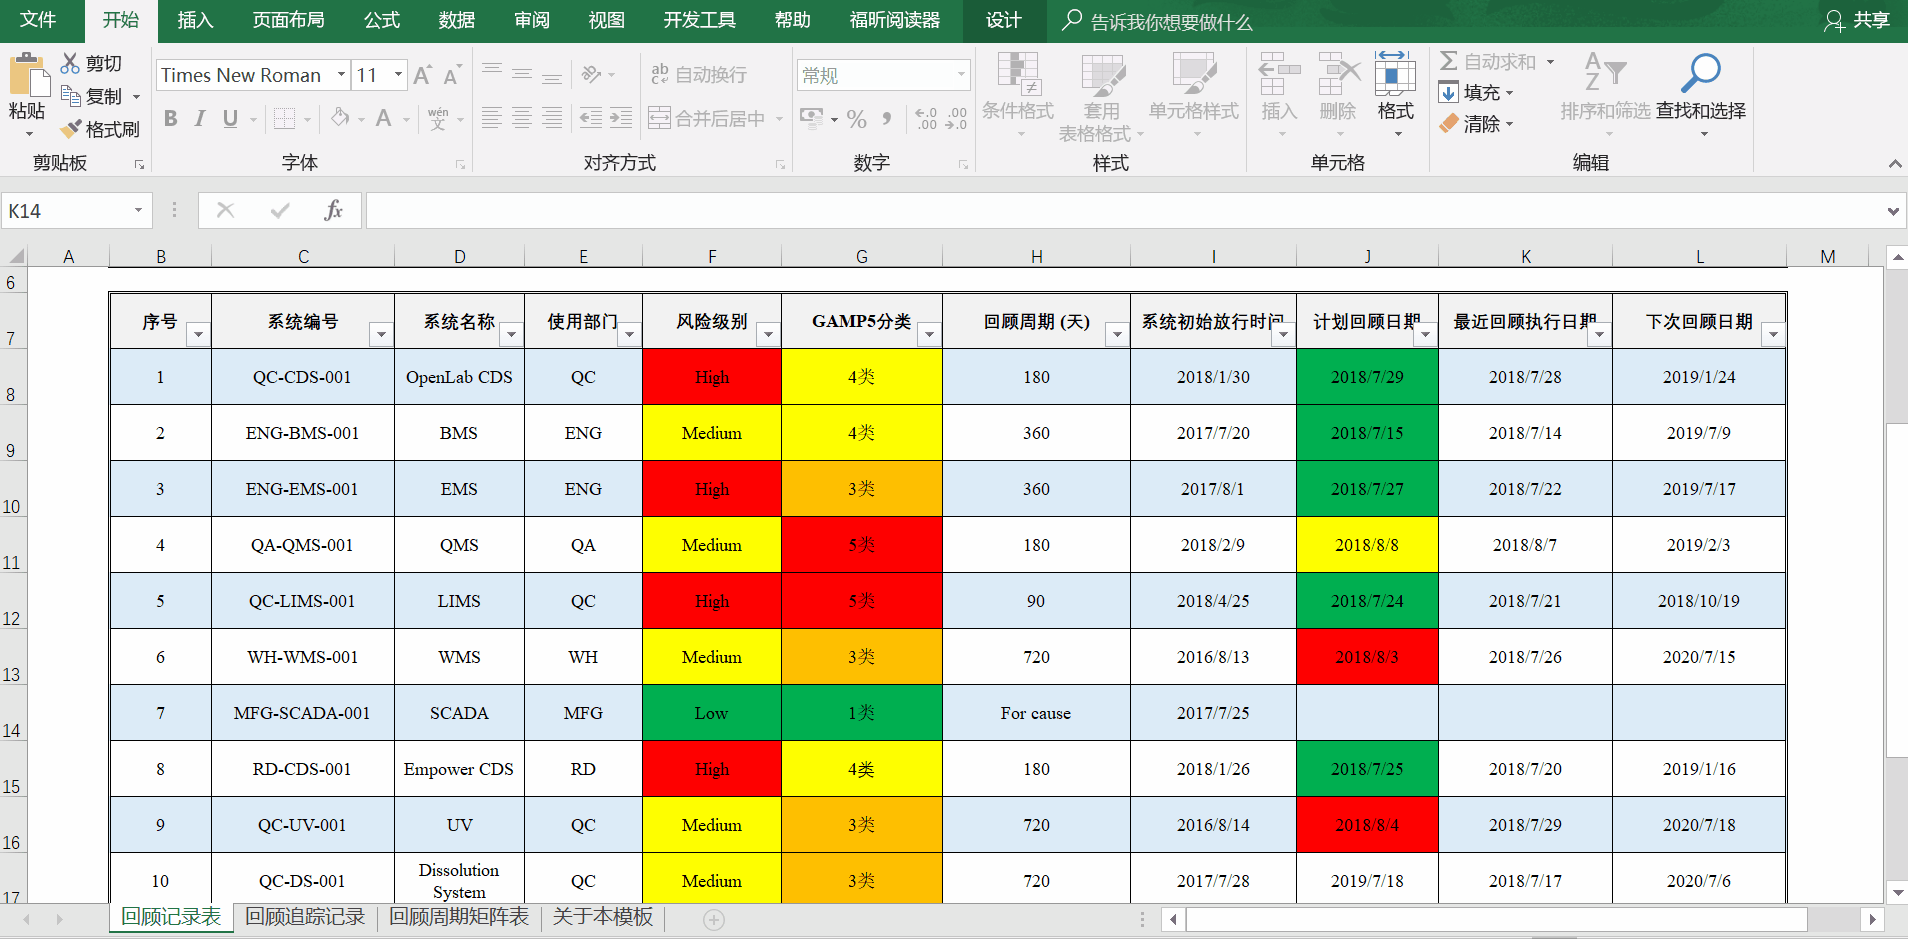This screenshot has width=1908, height=939.
Task: Click the Copy (复制) icon
Action: (x=70, y=96)
